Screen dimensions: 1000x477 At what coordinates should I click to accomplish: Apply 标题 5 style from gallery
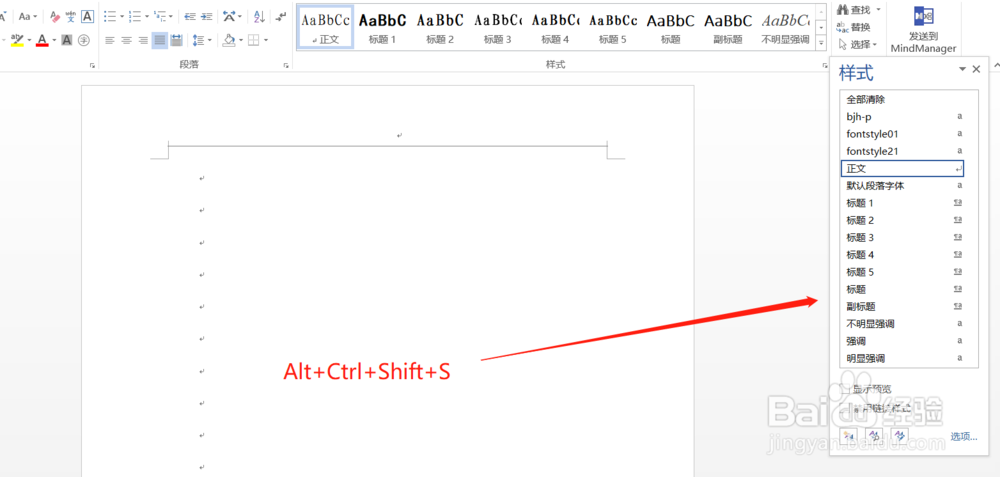coord(612,27)
